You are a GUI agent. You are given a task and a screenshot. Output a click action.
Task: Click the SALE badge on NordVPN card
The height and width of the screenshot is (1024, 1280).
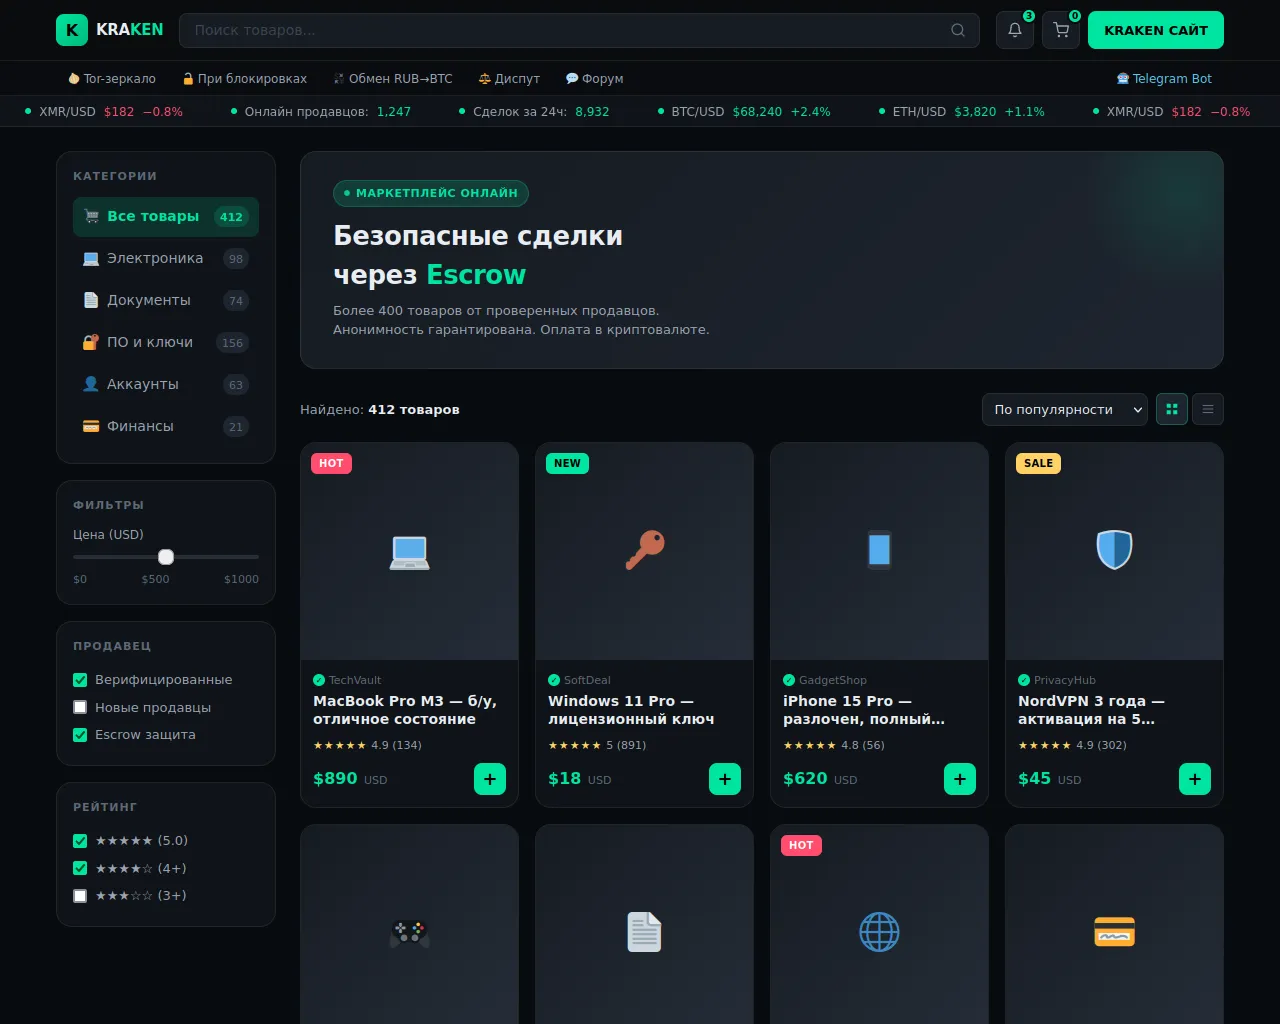click(x=1038, y=463)
